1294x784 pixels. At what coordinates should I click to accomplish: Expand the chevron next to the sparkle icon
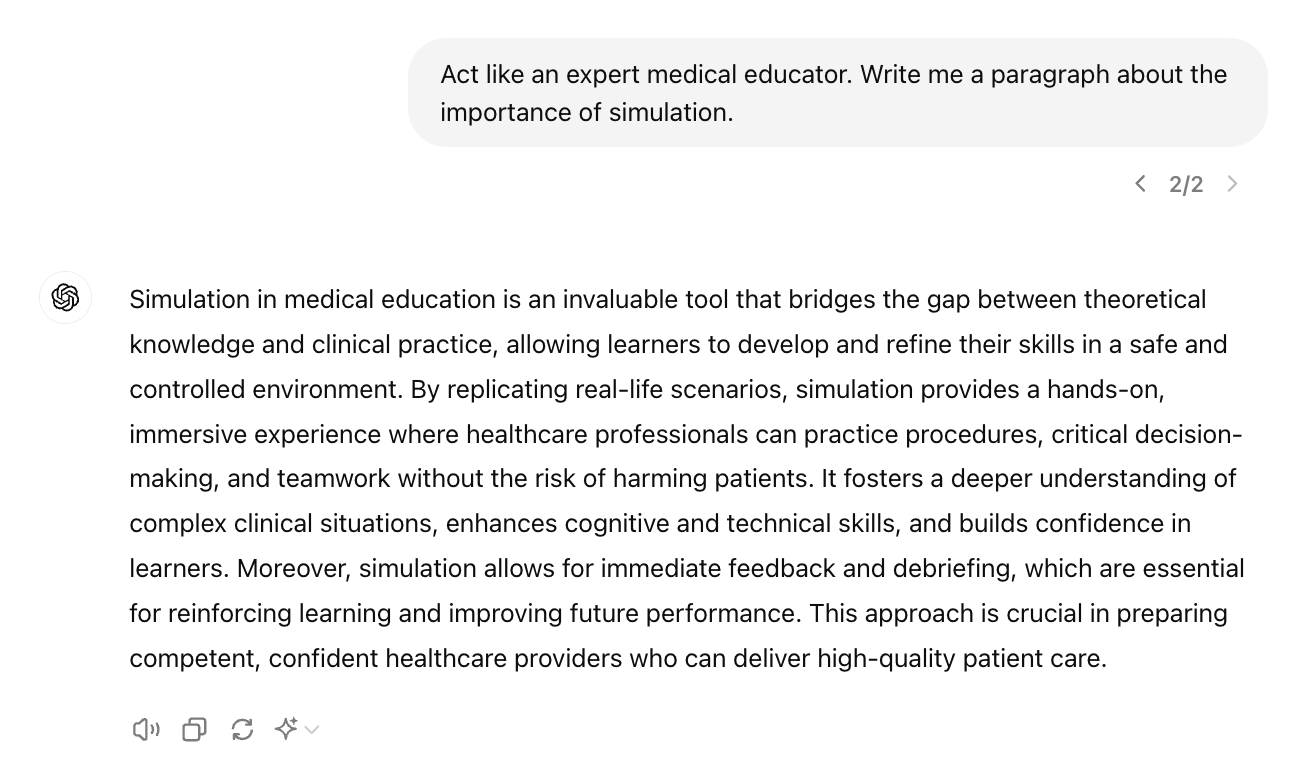coord(312,730)
